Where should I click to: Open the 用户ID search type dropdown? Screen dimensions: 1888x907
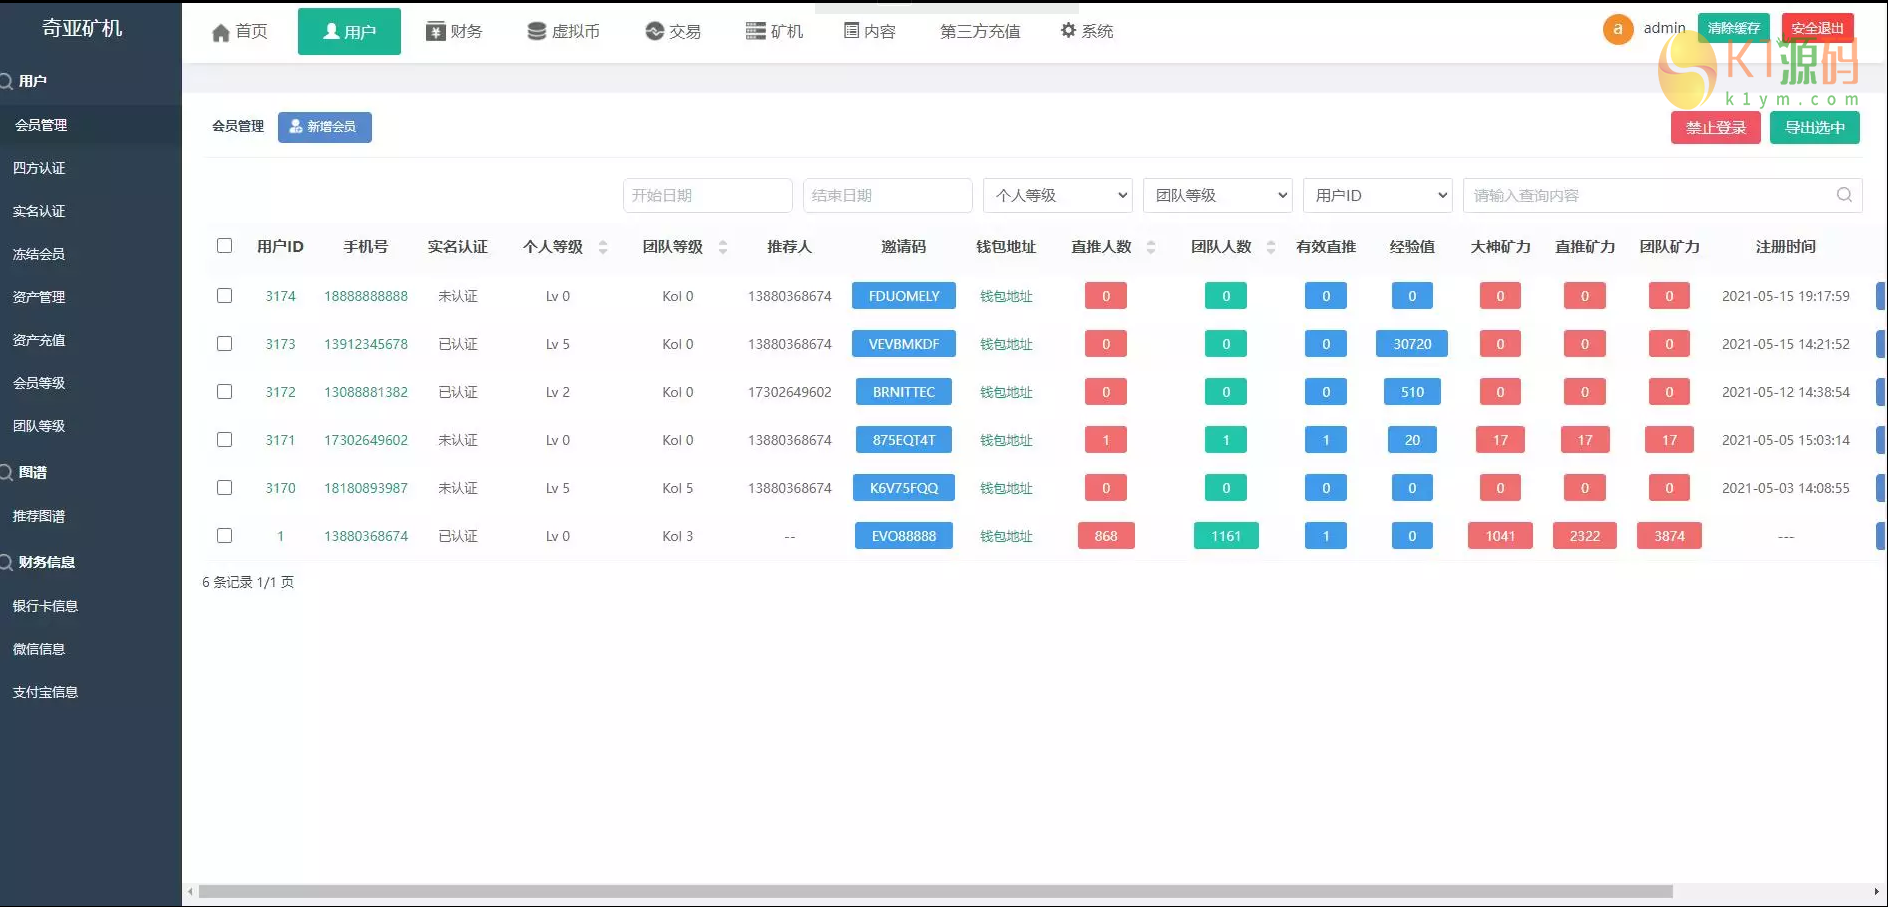pos(1377,196)
